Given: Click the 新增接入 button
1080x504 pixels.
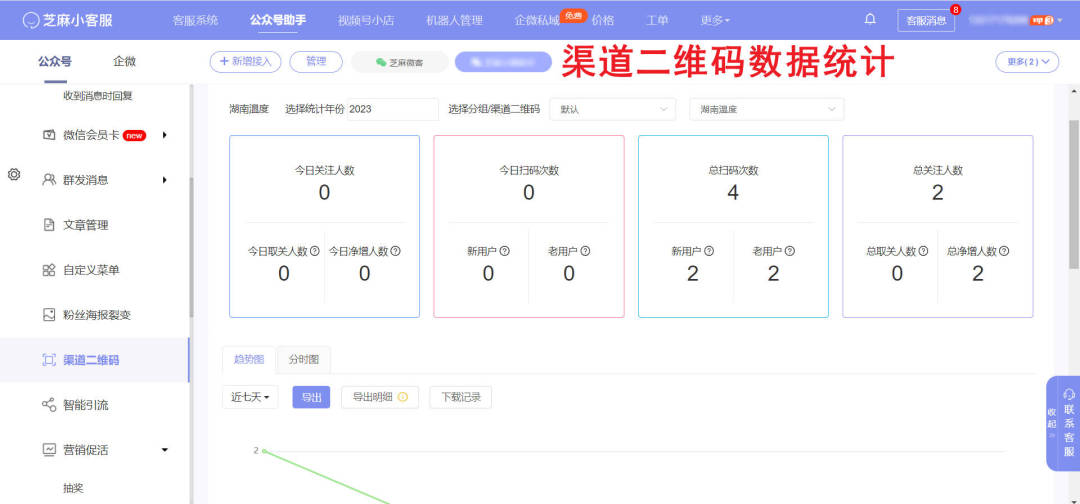Looking at the screenshot, I should [246, 61].
